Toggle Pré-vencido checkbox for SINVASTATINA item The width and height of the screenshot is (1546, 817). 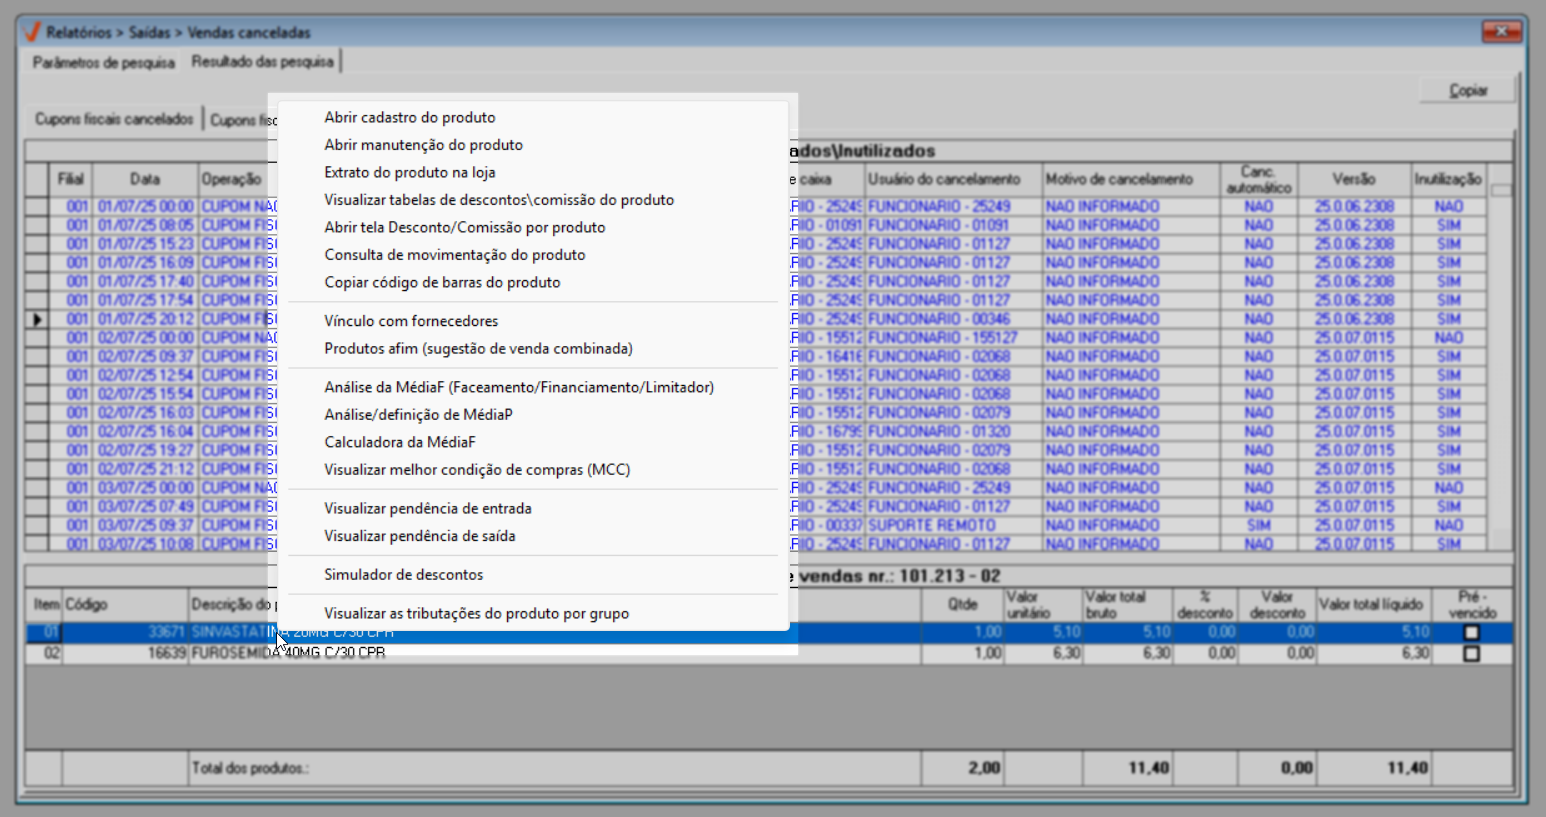1471,633
